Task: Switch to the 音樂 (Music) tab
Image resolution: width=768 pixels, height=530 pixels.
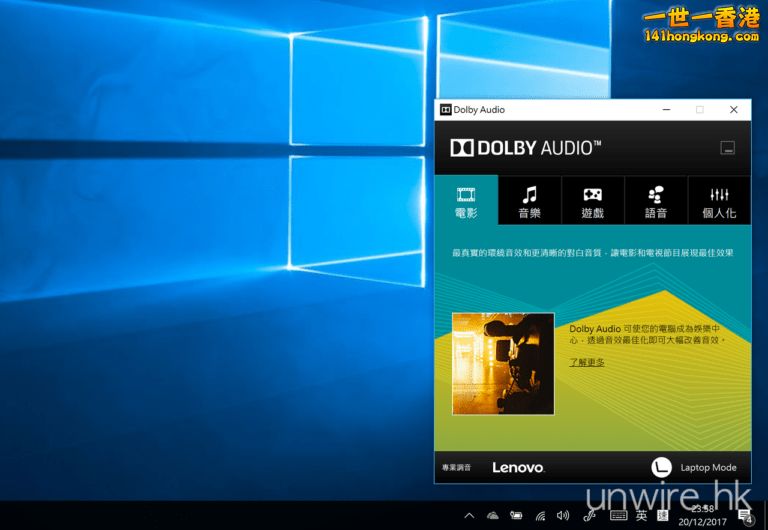Action: pyautogui.click(x=529, y=200)
